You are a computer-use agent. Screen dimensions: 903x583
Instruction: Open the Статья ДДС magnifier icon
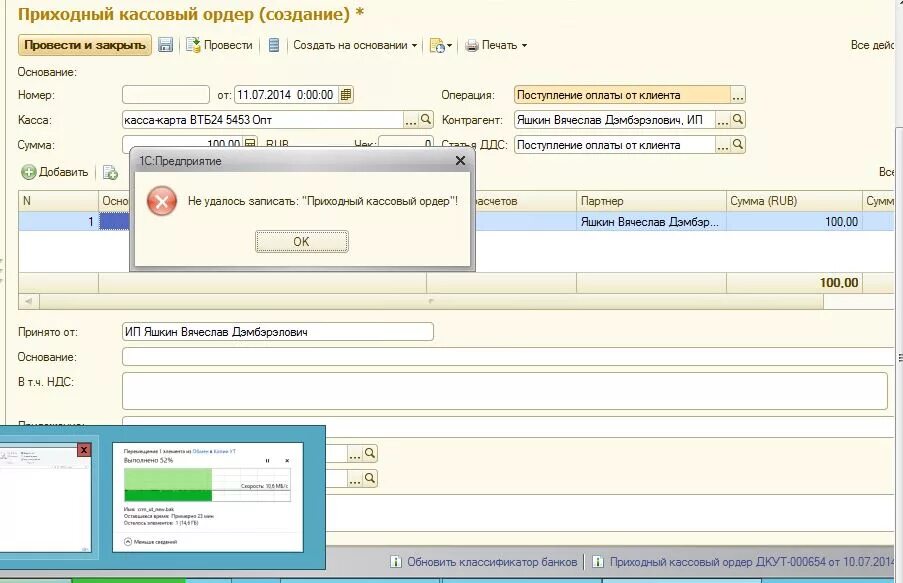point(738,145)
